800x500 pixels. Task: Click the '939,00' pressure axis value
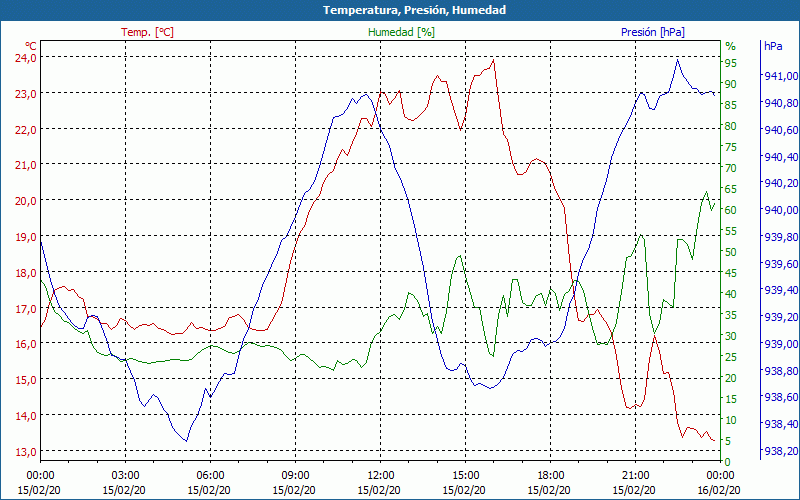781,344
